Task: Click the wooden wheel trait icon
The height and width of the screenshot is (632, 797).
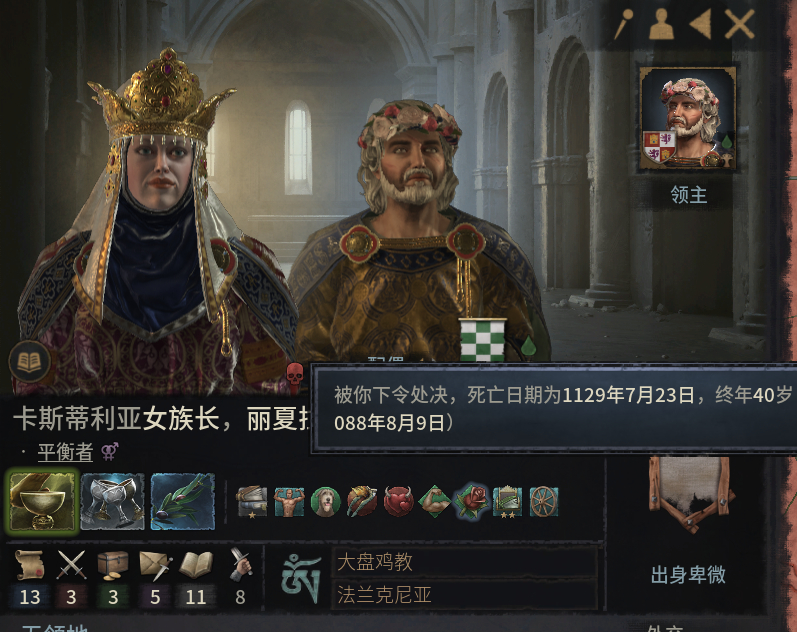Action: tap(544, 502)
